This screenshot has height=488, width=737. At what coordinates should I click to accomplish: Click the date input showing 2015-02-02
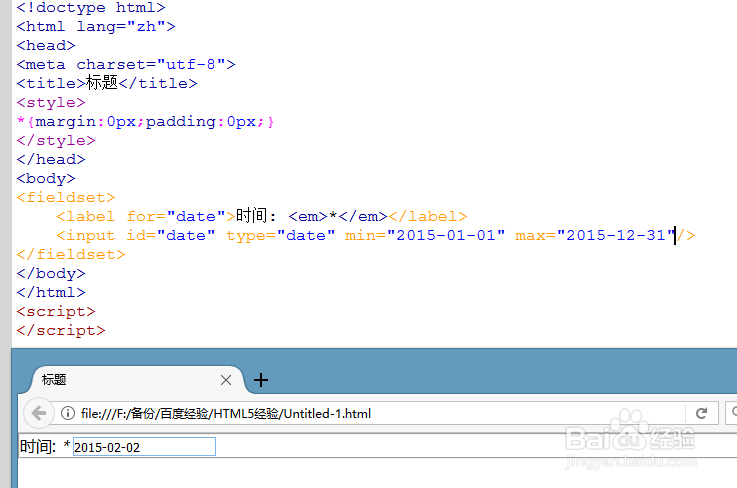pyautogui.click(x=144, y=447)
